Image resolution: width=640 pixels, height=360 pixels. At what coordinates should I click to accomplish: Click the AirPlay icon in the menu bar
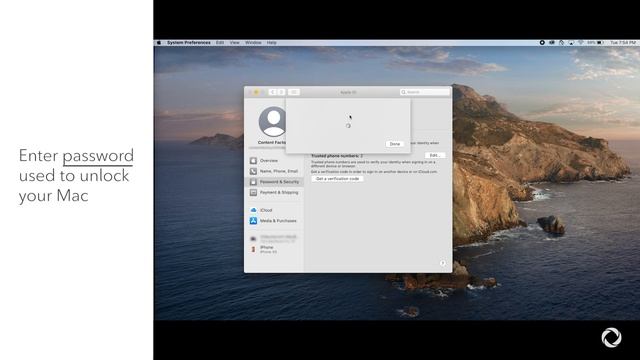pos(571,42)
